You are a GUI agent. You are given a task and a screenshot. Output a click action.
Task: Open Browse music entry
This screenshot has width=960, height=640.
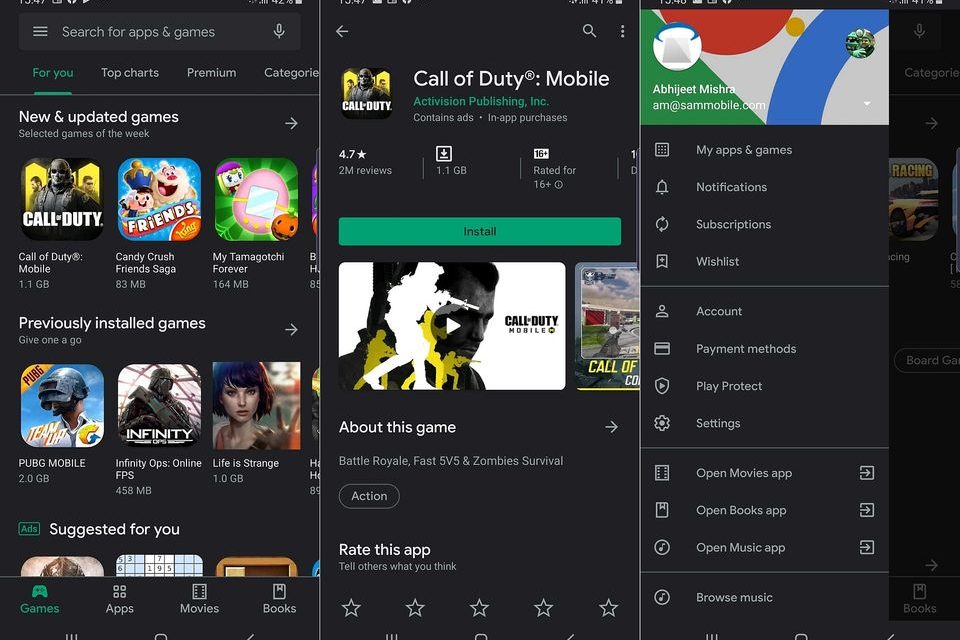point(765,597)
